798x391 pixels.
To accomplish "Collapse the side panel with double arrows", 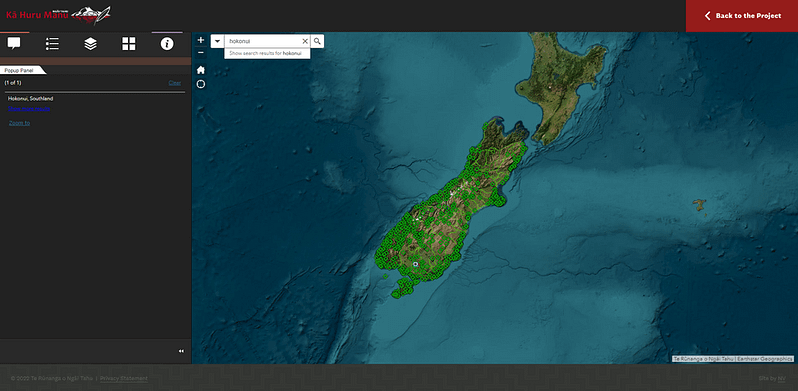I will coord(181,351).
